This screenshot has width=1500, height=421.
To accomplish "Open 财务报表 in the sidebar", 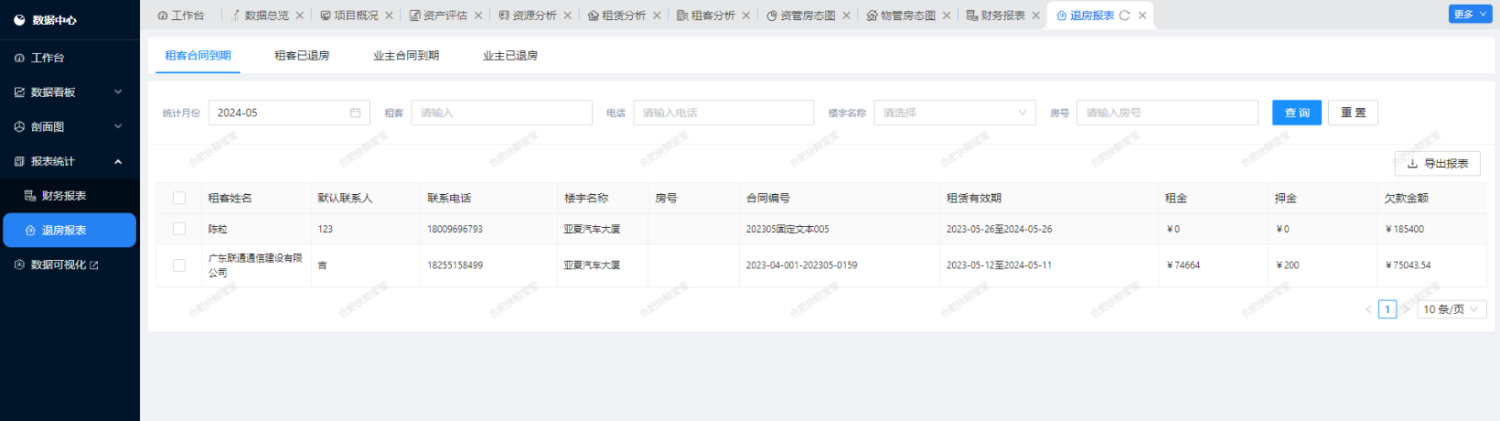I will 69,195.
